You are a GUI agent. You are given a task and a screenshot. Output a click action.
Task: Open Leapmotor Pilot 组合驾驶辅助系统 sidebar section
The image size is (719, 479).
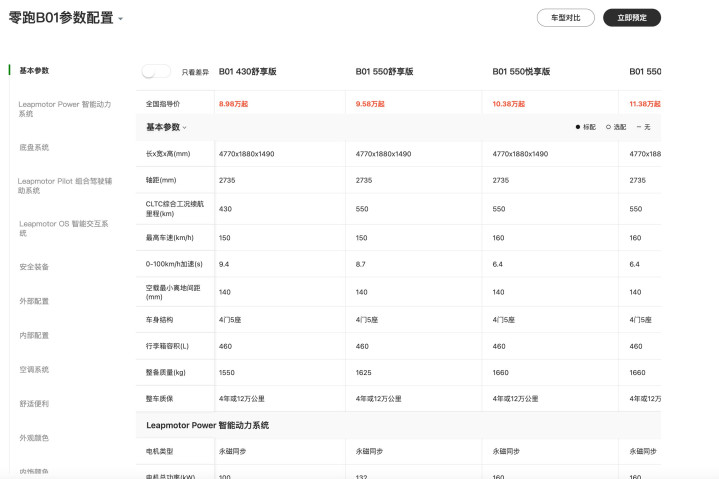pos(64,185)
